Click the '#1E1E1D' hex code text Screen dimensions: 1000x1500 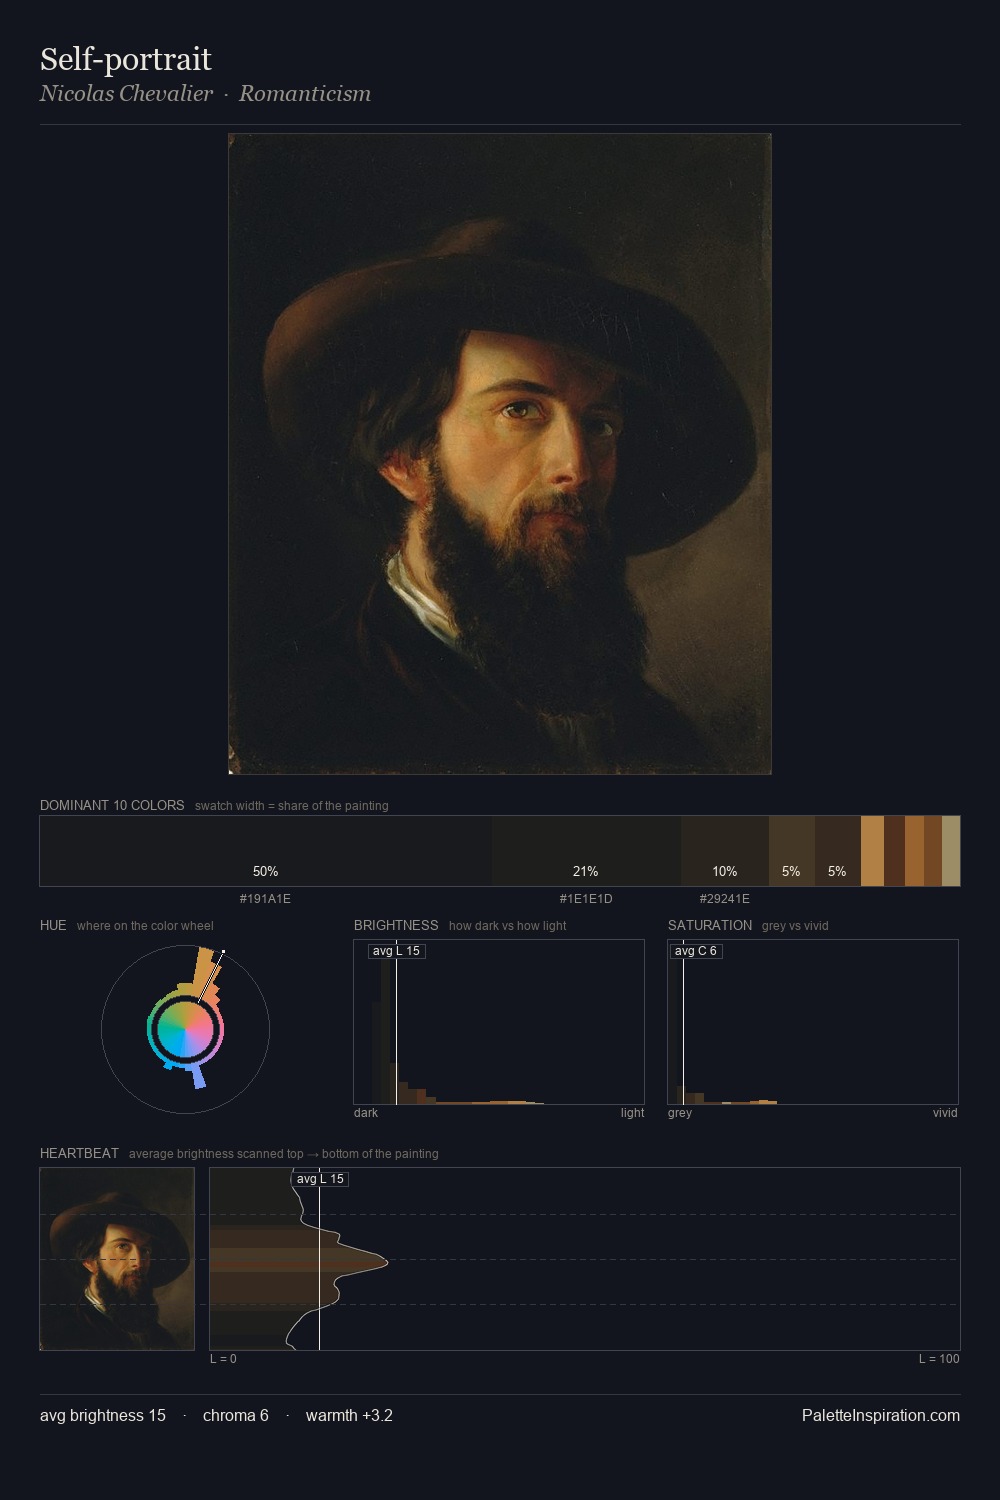tap(586, 899)
